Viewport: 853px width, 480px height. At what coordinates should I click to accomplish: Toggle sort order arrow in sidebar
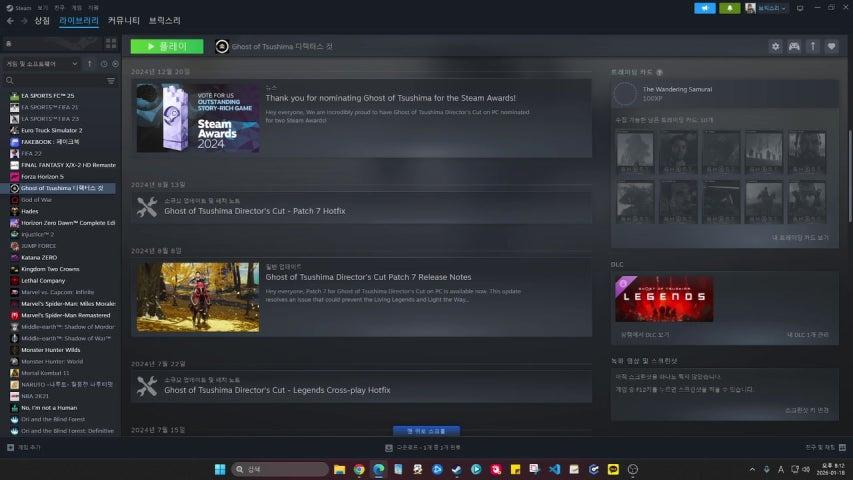coord(90,64)
